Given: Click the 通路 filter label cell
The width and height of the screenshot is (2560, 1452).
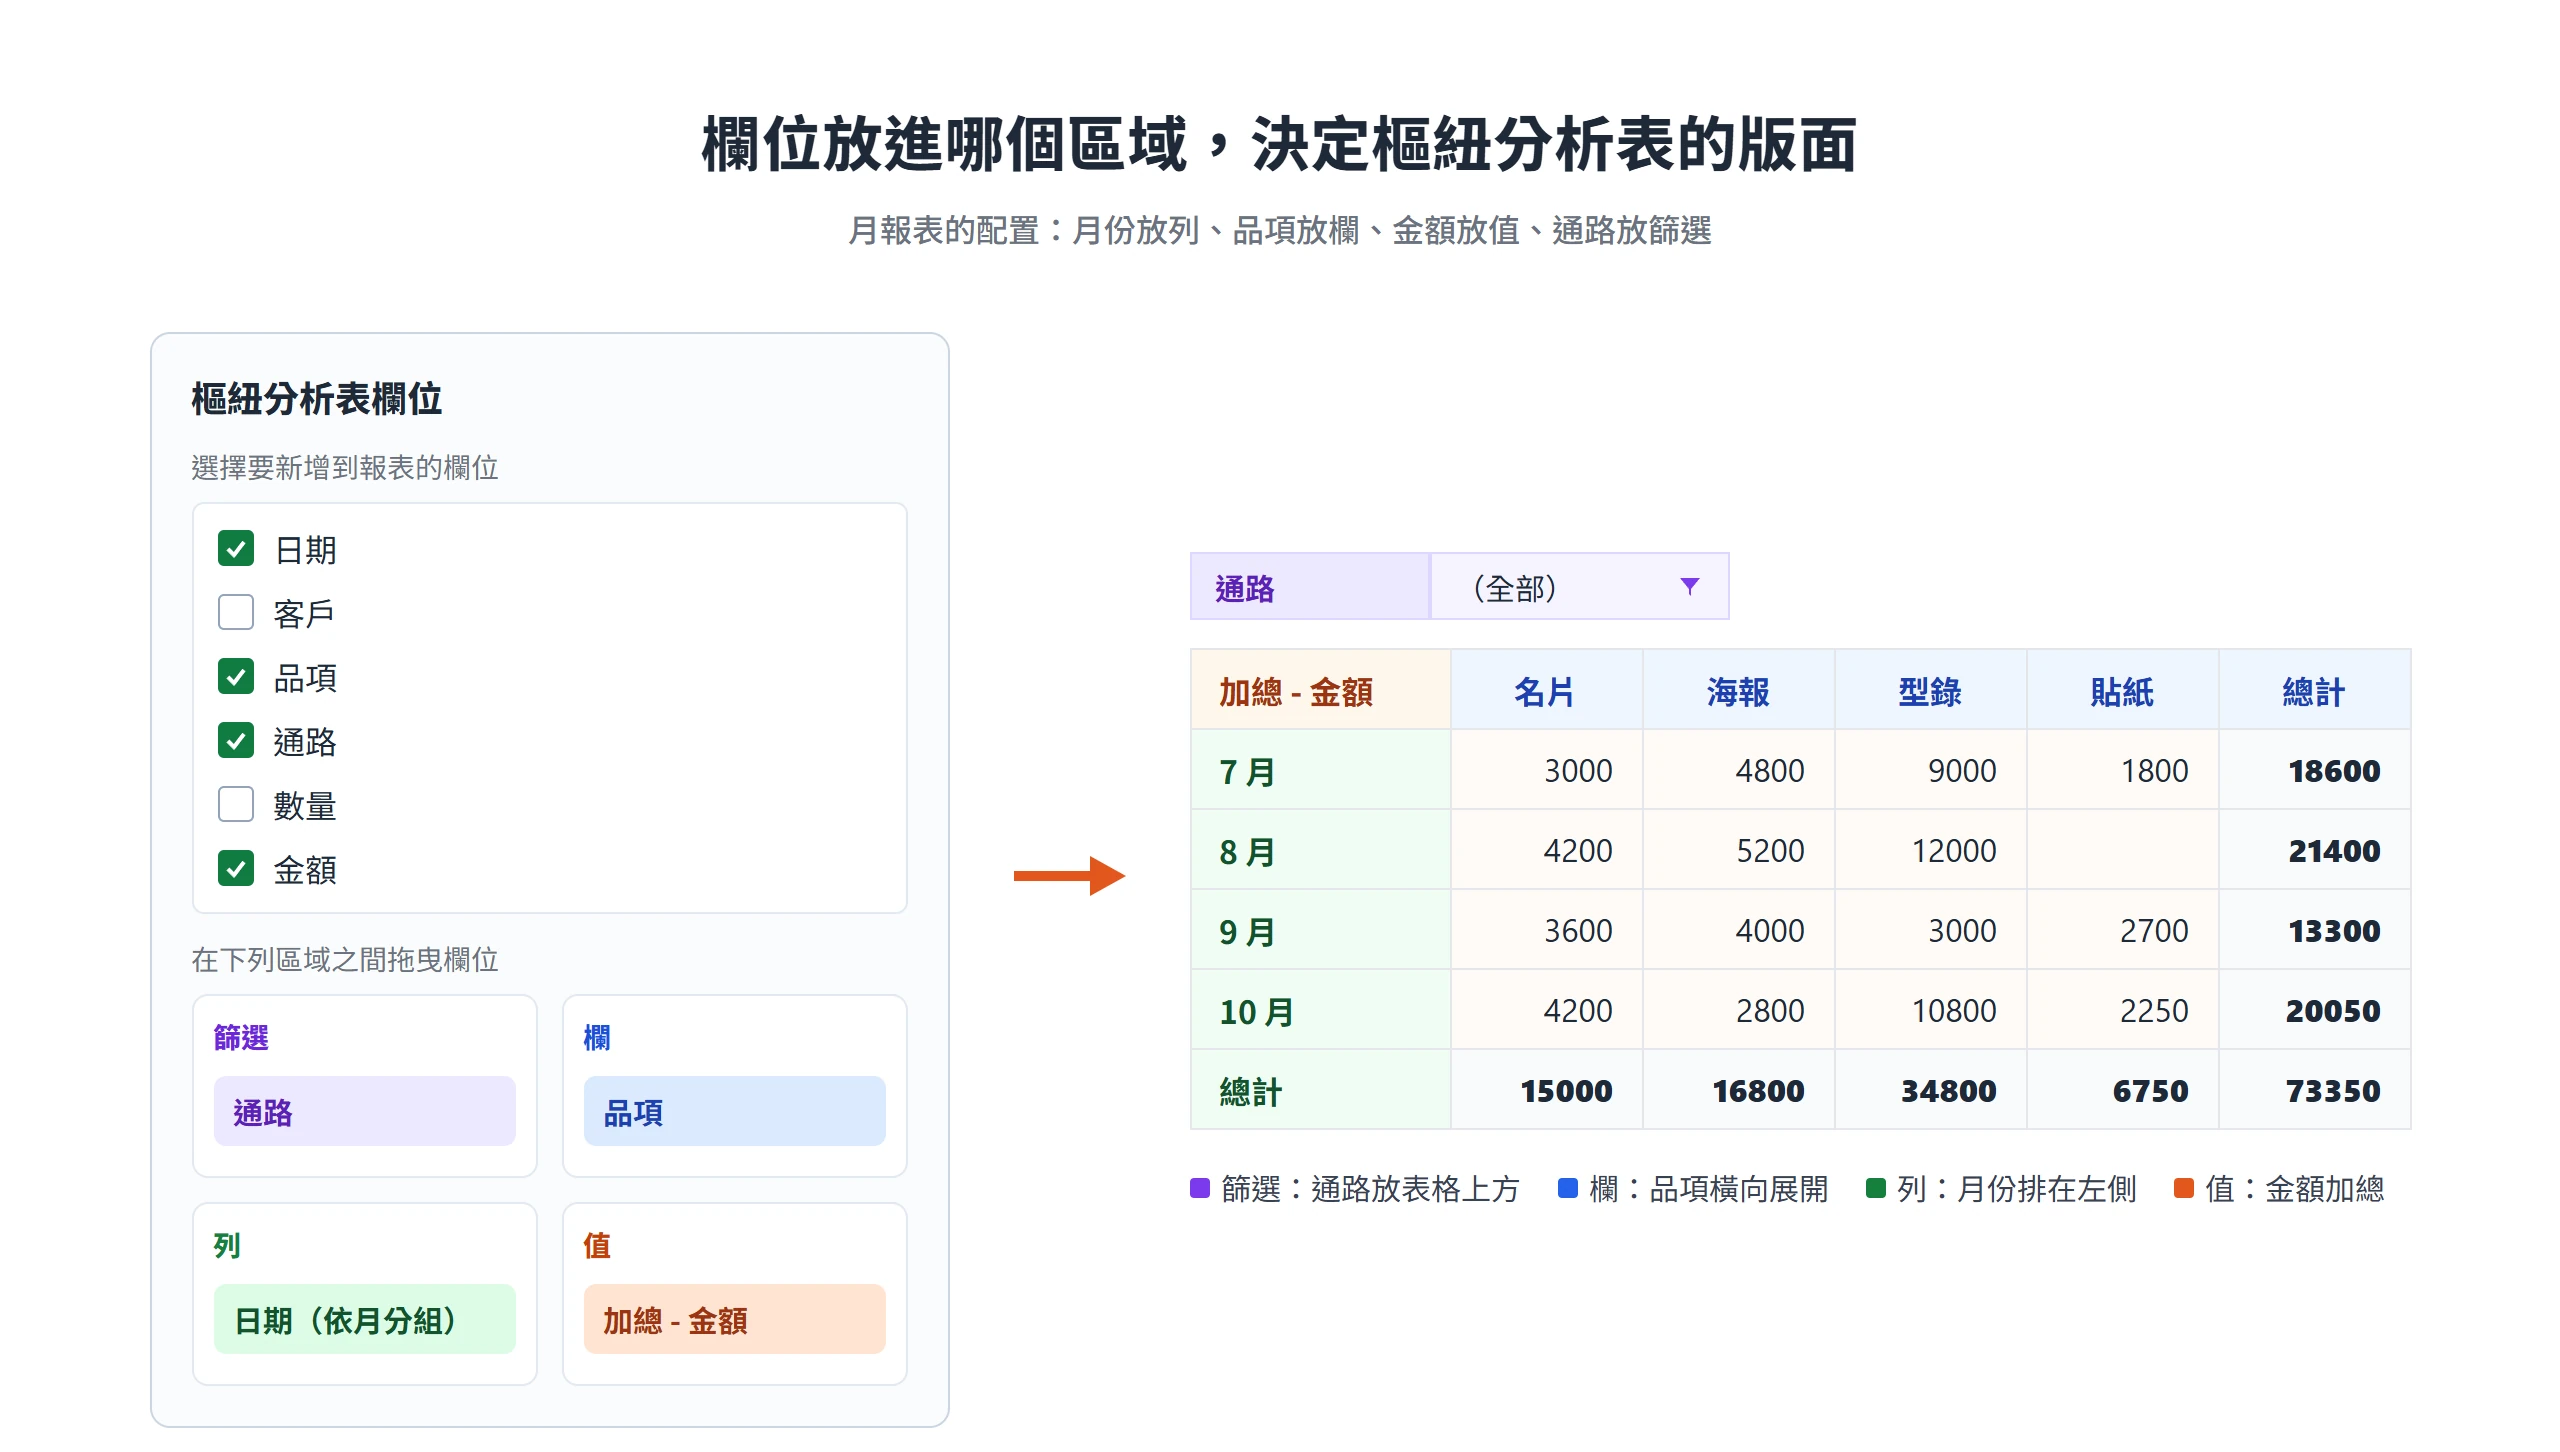Looking at the screenshot, I should point(1310,587).
